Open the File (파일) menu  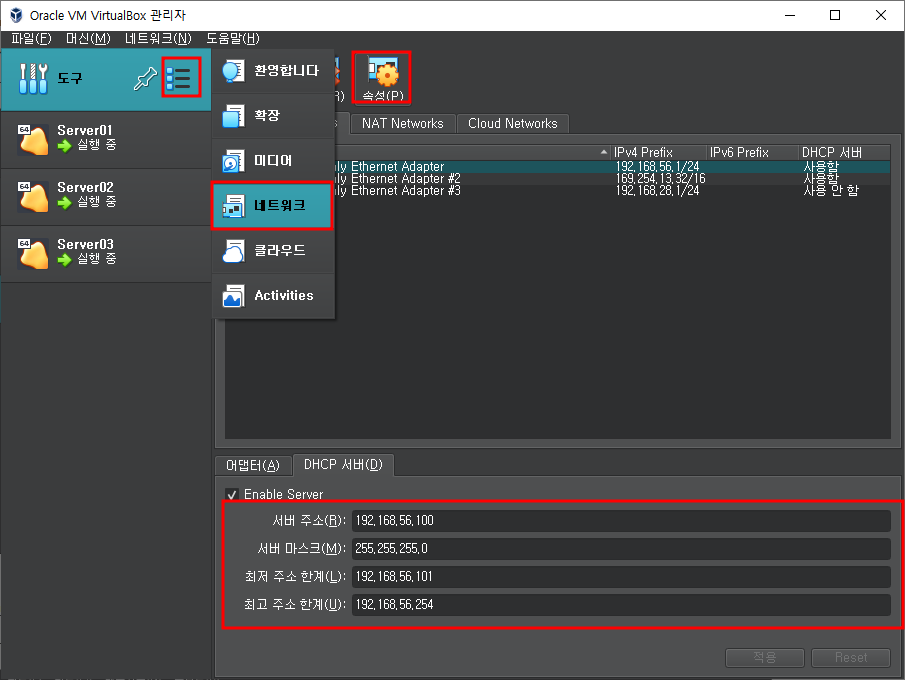point(31,39)
